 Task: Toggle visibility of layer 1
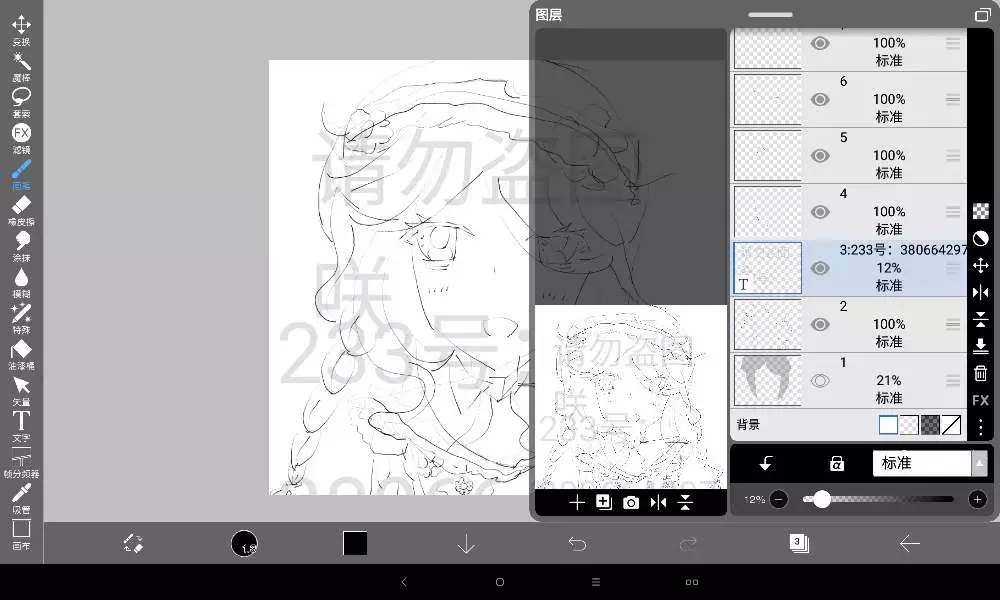(x=820, y=380)
